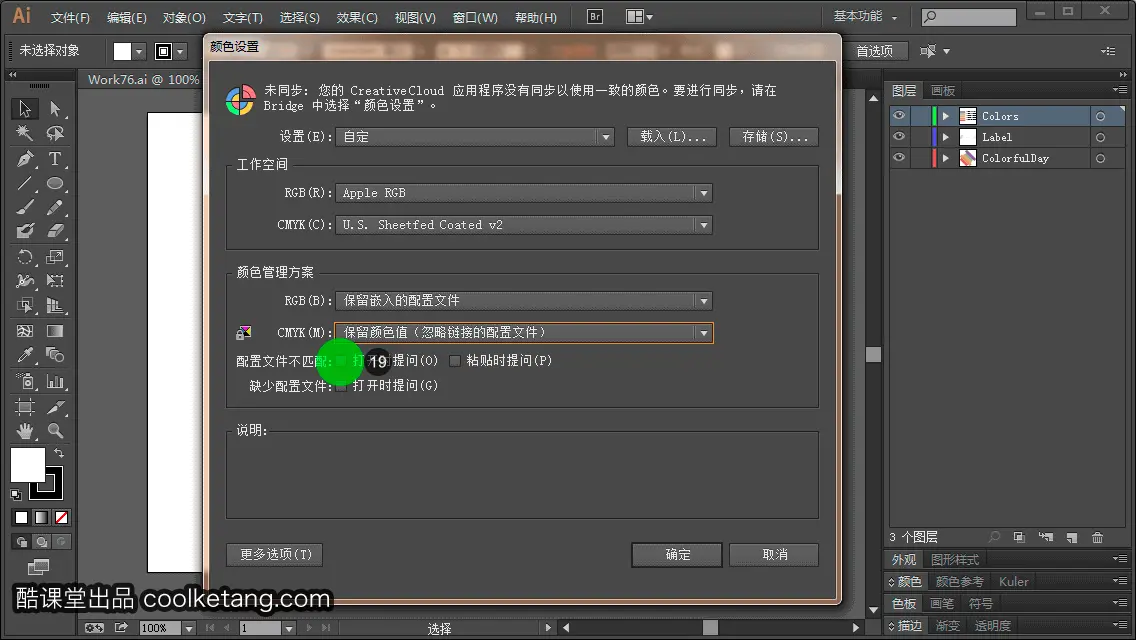Toggle missing profile 'Ask When Opening' checkbox
Viewport: 1136px width, 640px height.
coord(341,386)
